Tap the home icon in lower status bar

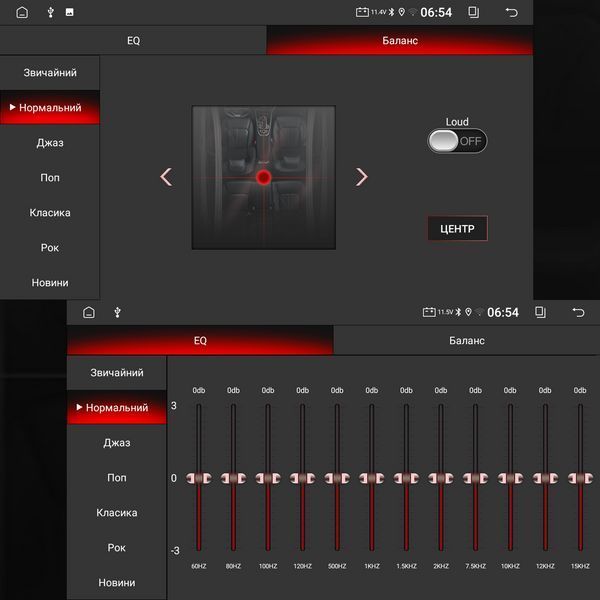[89, 312]
